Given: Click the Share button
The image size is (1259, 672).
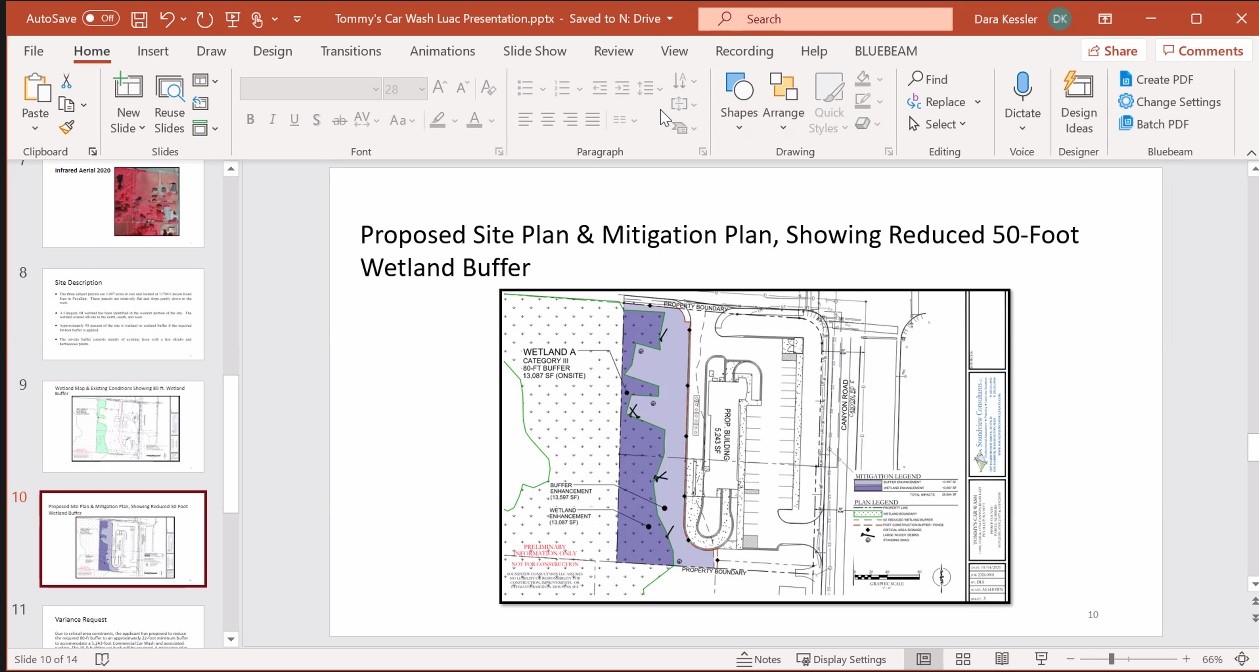Looking at the screenshot, I should click(1112, 51).
